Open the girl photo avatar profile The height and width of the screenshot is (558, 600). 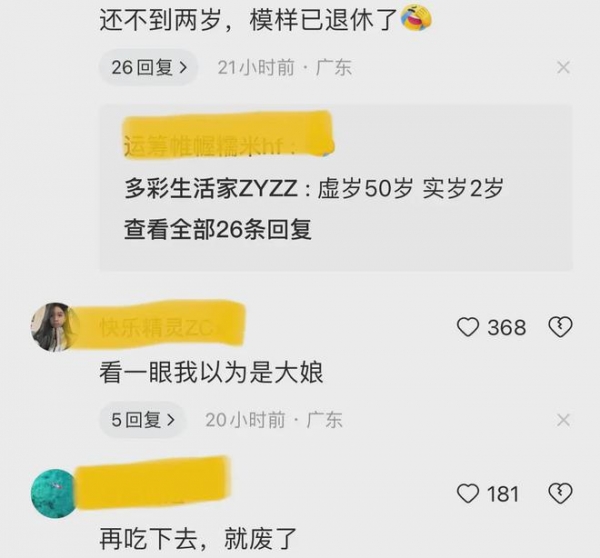pos(55,327)
